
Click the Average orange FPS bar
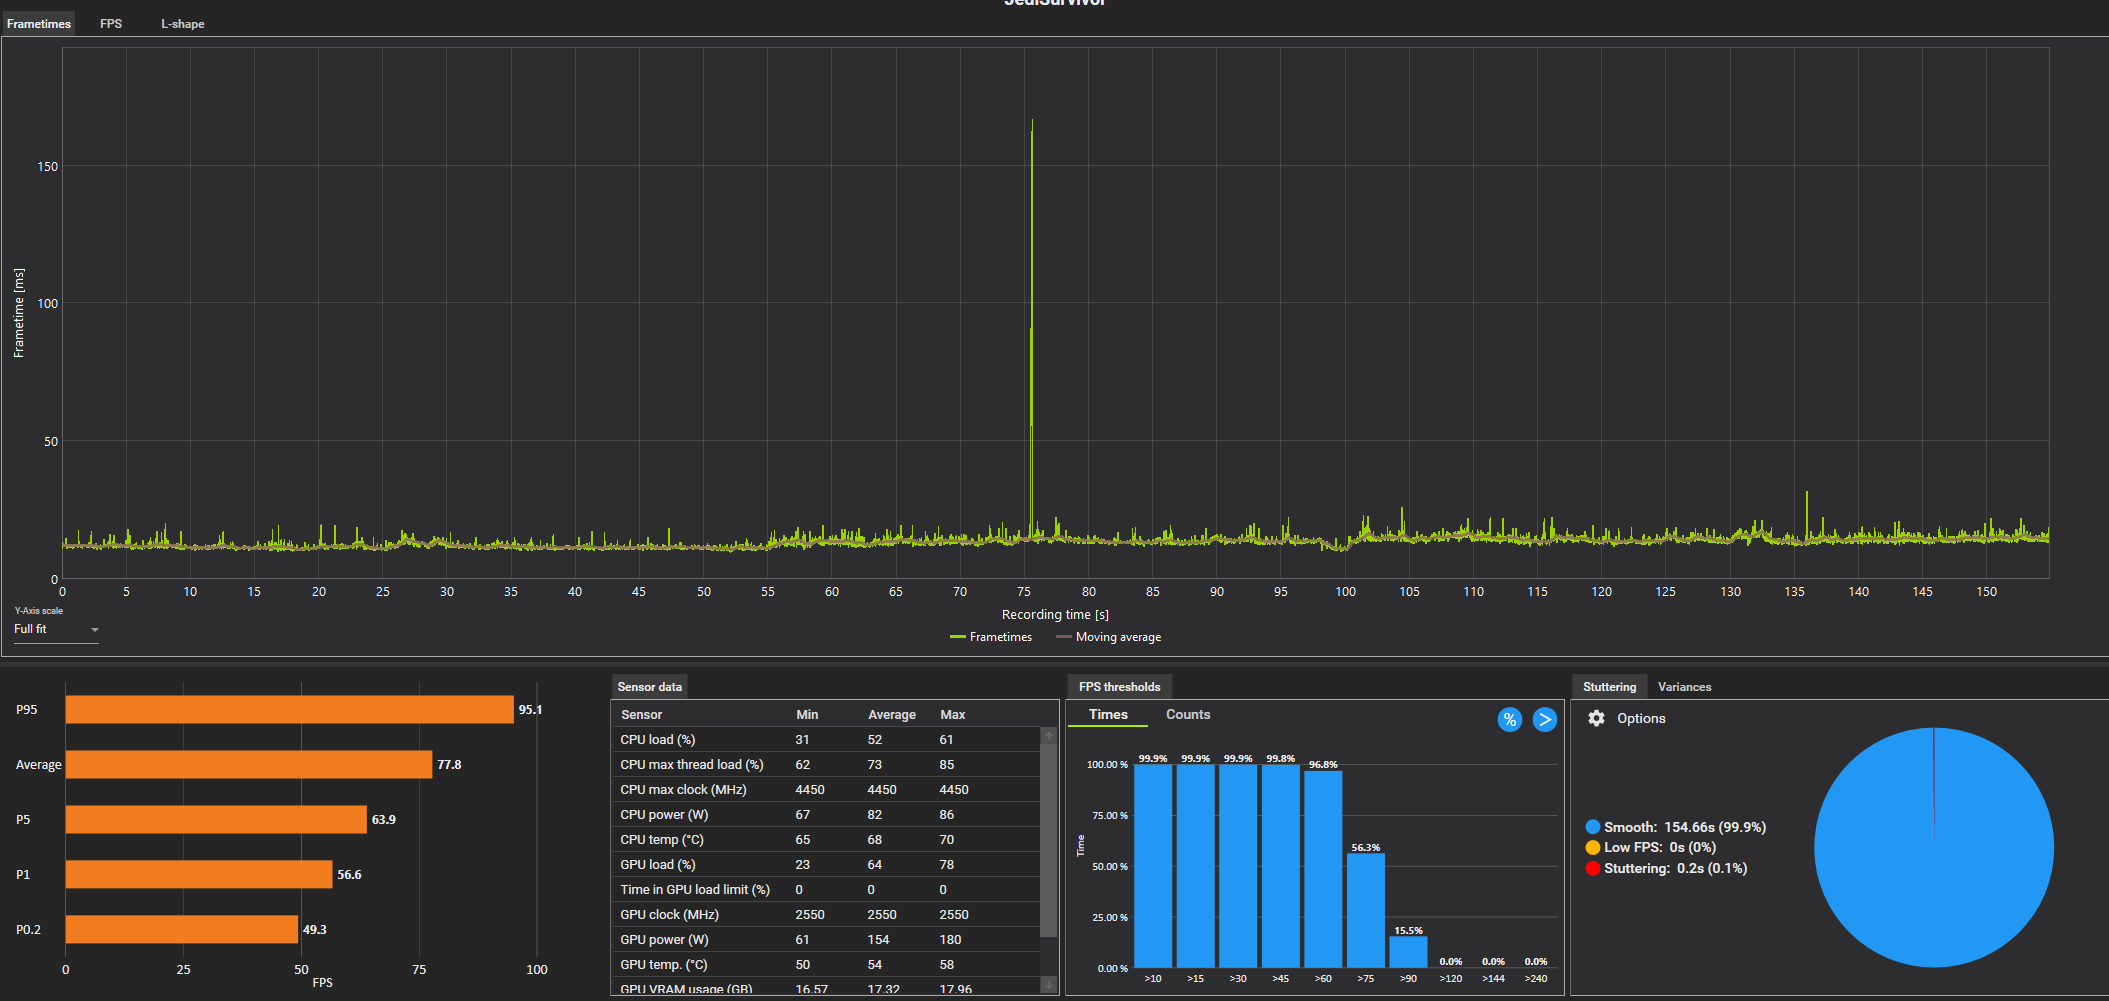pos(249,765)
